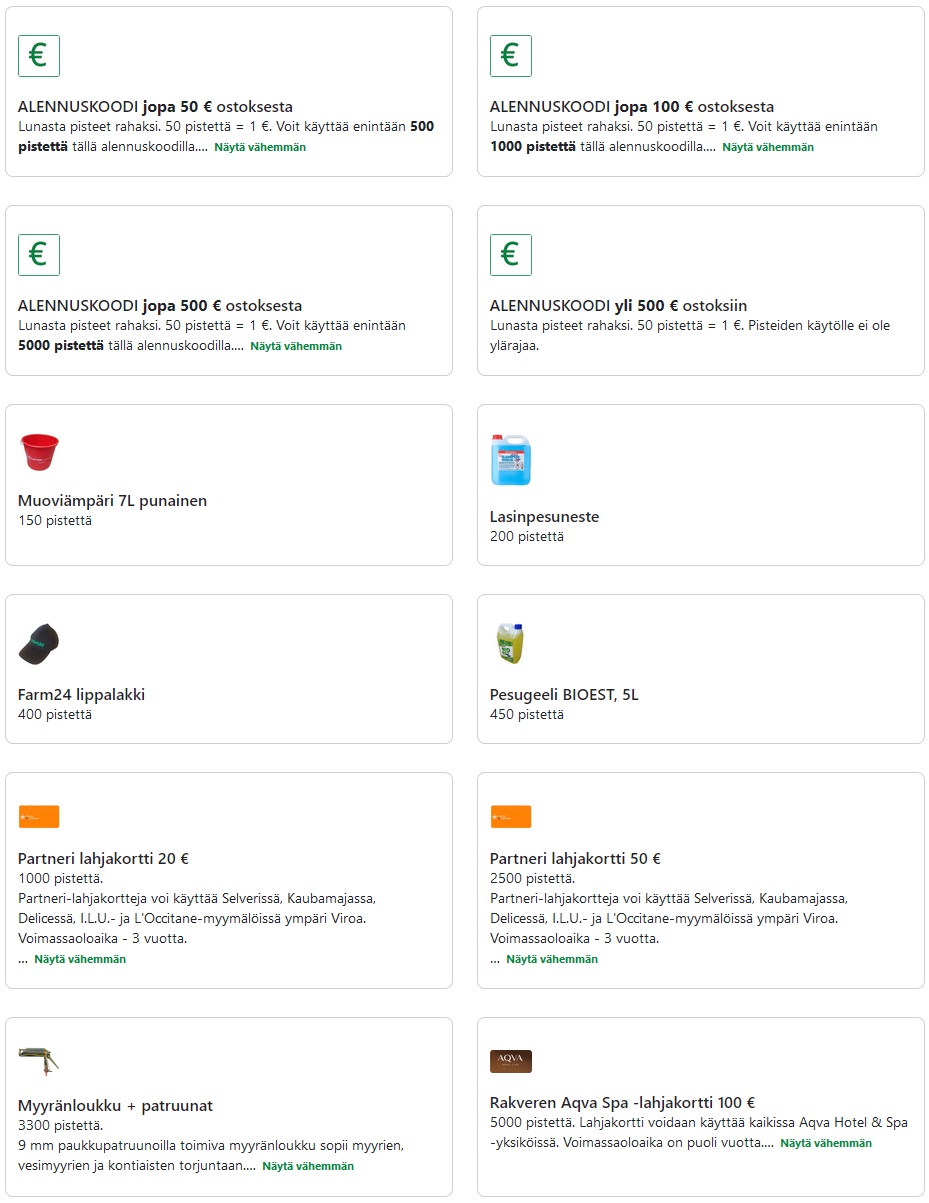Click euro icon on jopa 500 € discount card
The image size is (929, 1203).
pos(39,255)
